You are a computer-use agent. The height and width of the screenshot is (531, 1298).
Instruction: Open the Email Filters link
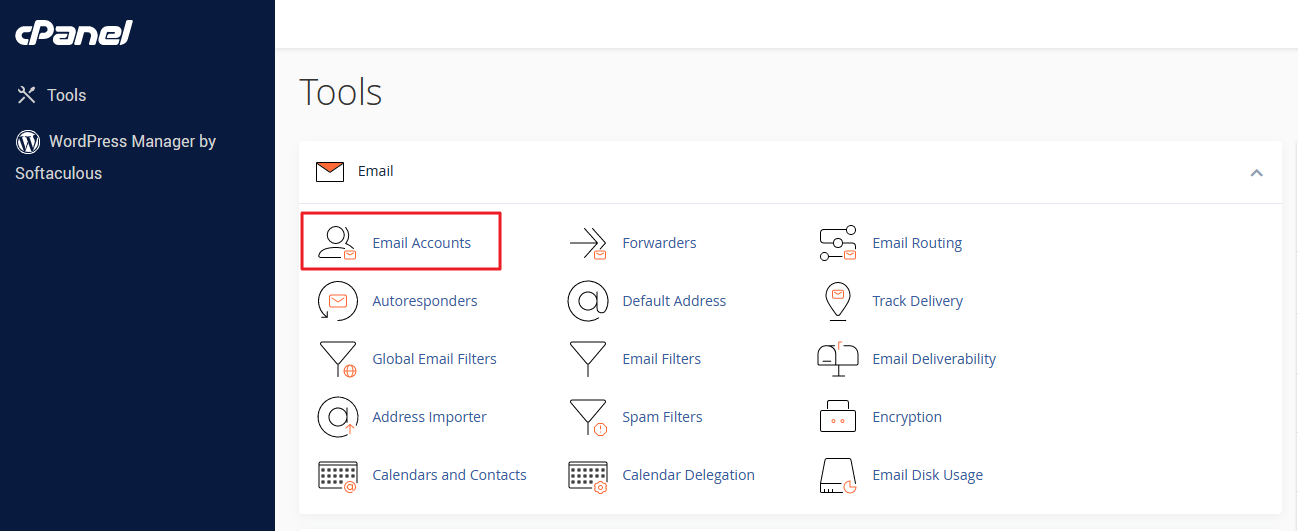(661, 359)
